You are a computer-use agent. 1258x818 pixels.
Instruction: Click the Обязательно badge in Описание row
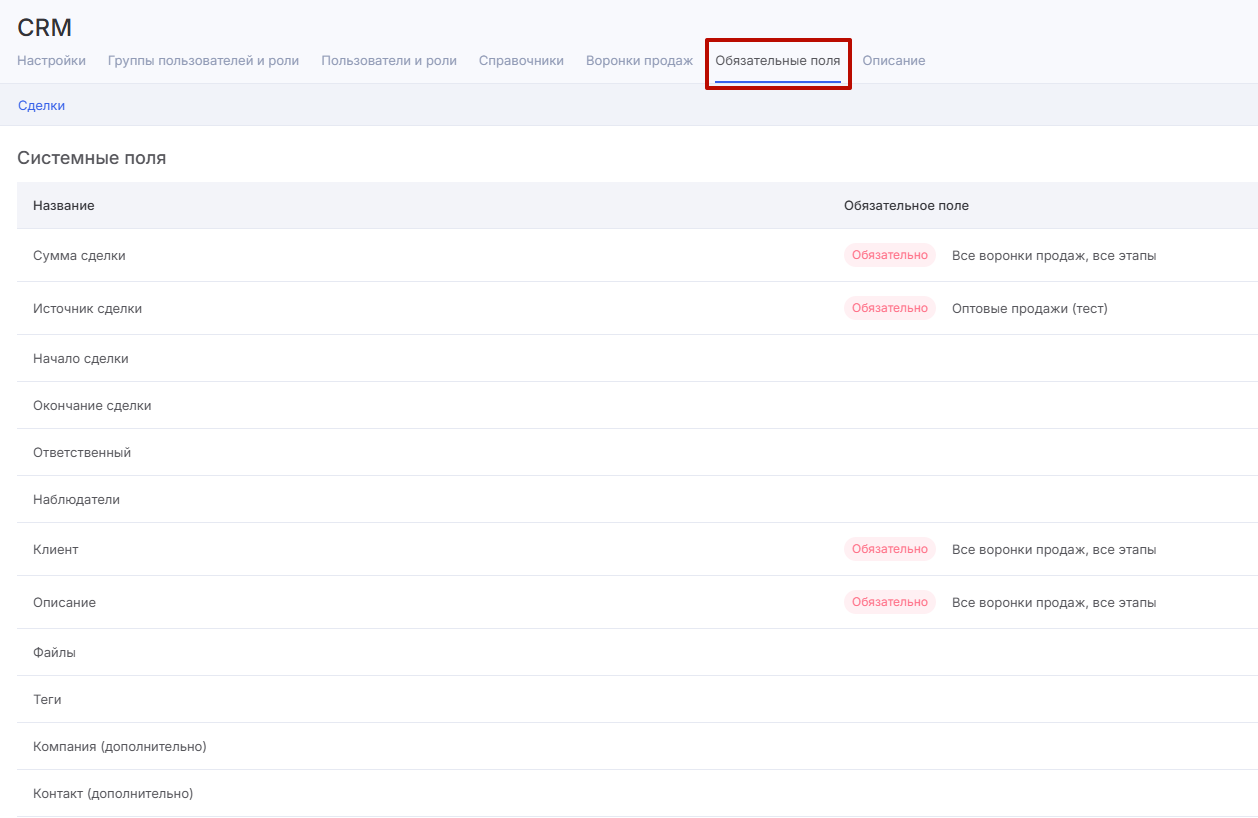click(889, 602)
